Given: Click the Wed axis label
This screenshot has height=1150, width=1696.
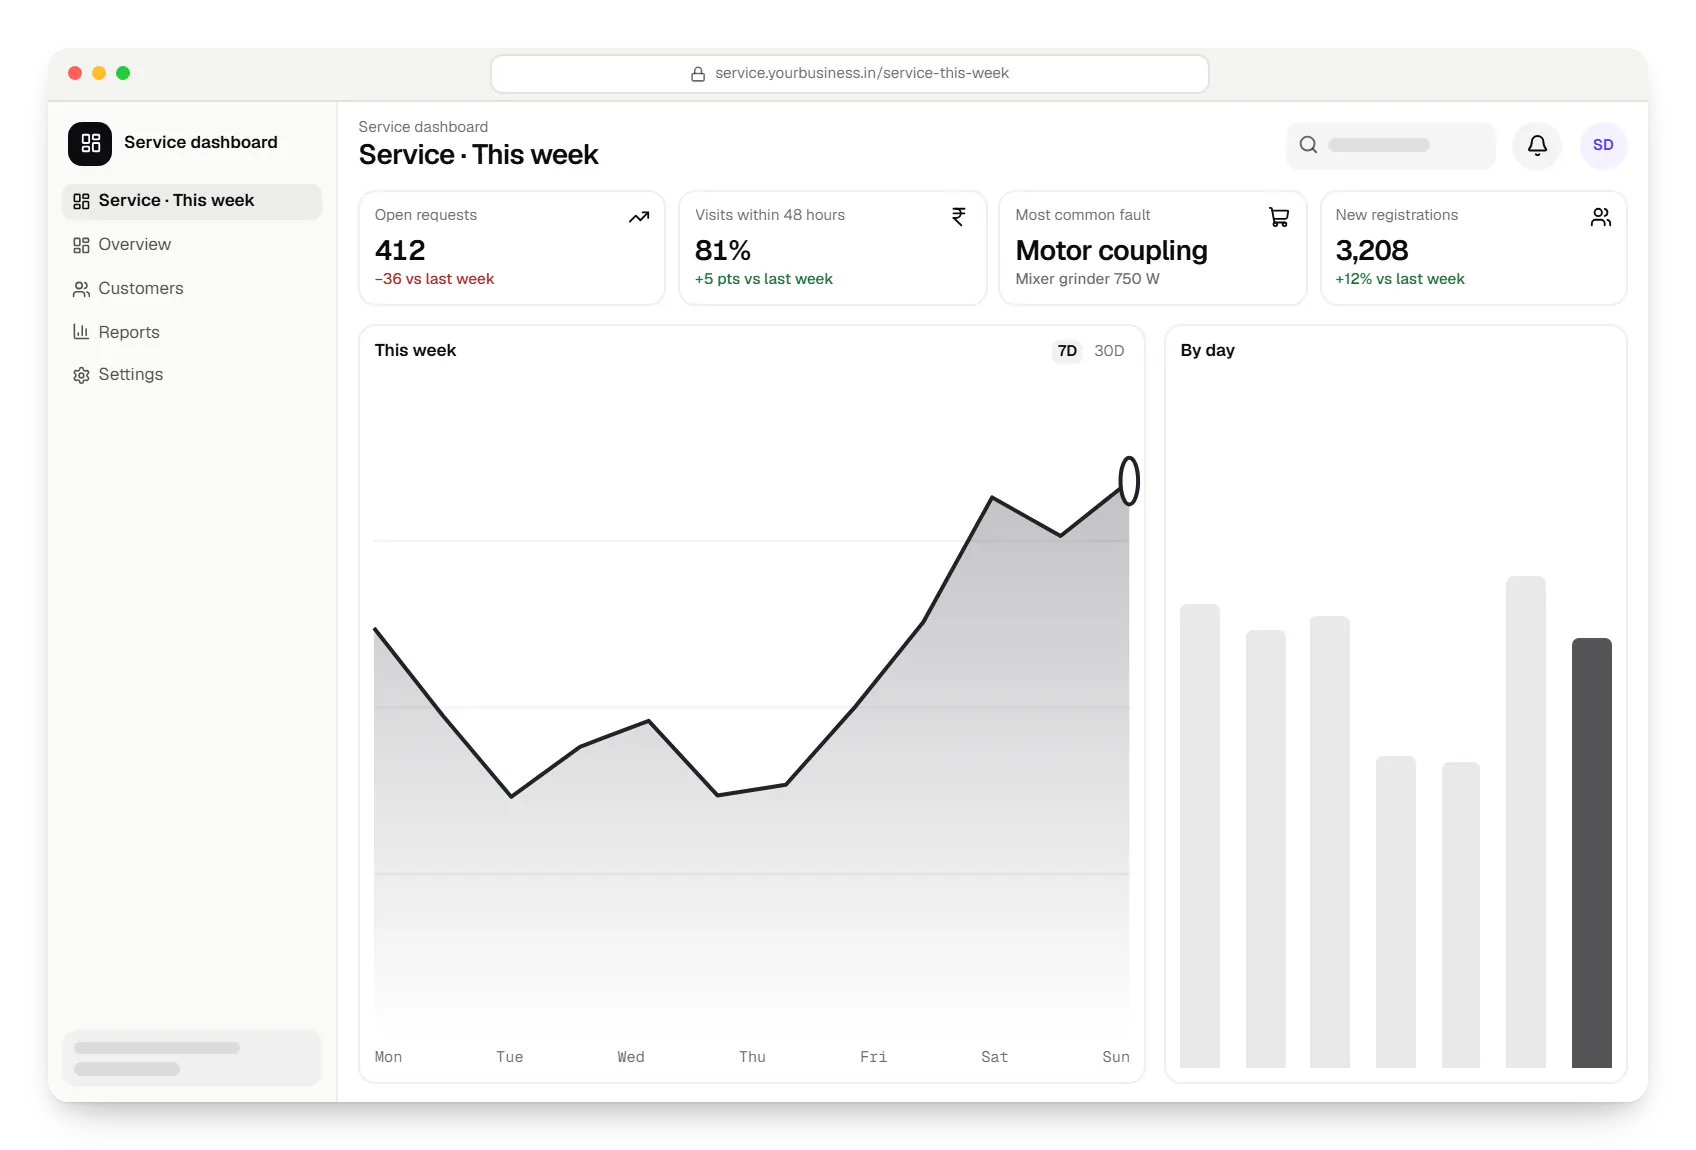Looking at the screenshot, I should click(x=631, y=1057).
